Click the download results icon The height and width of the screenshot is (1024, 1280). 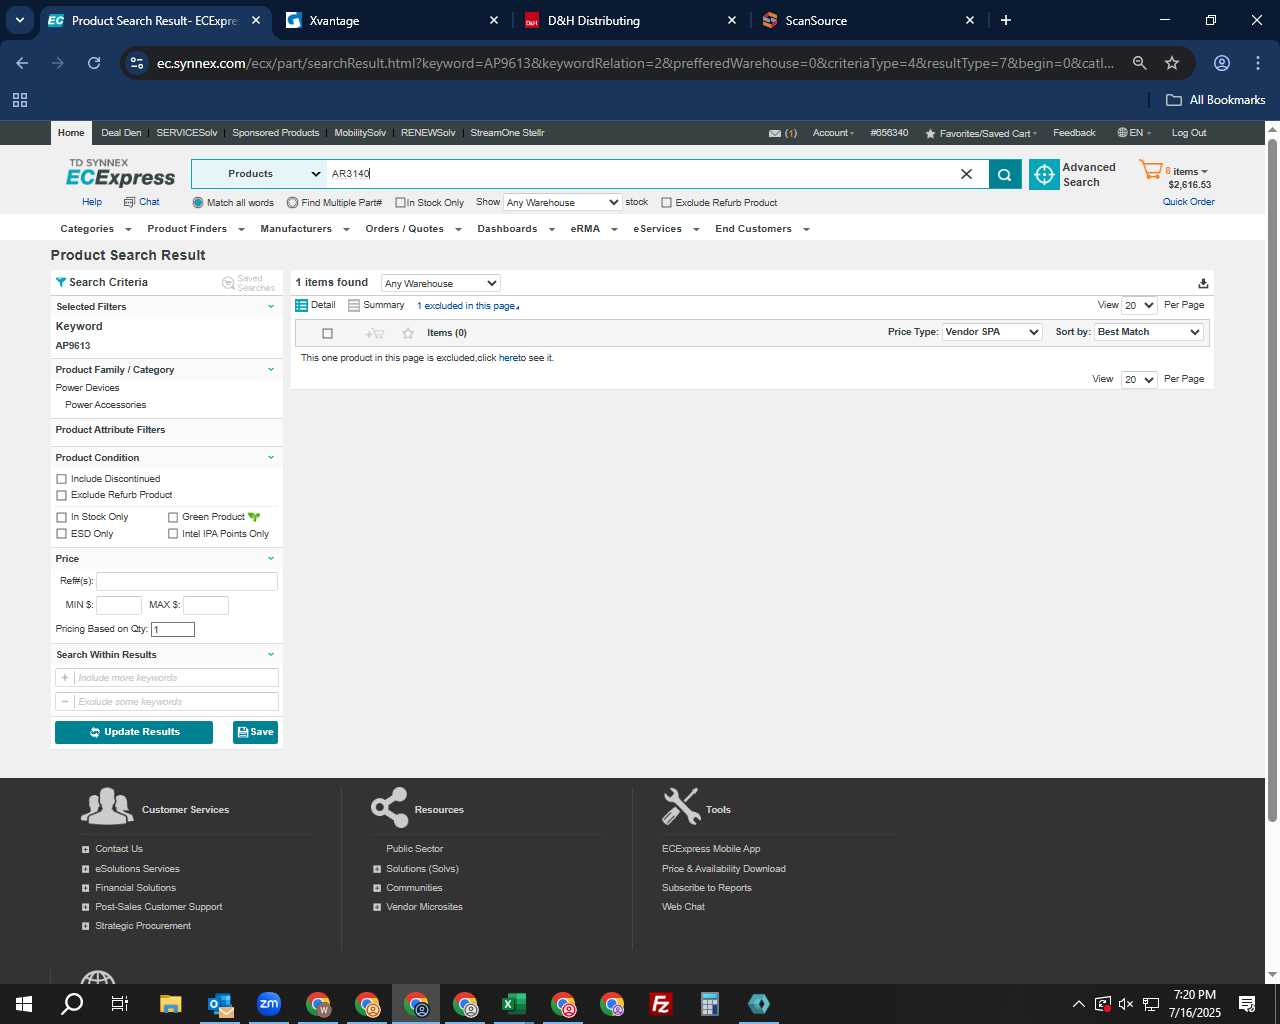point(1203,283)
